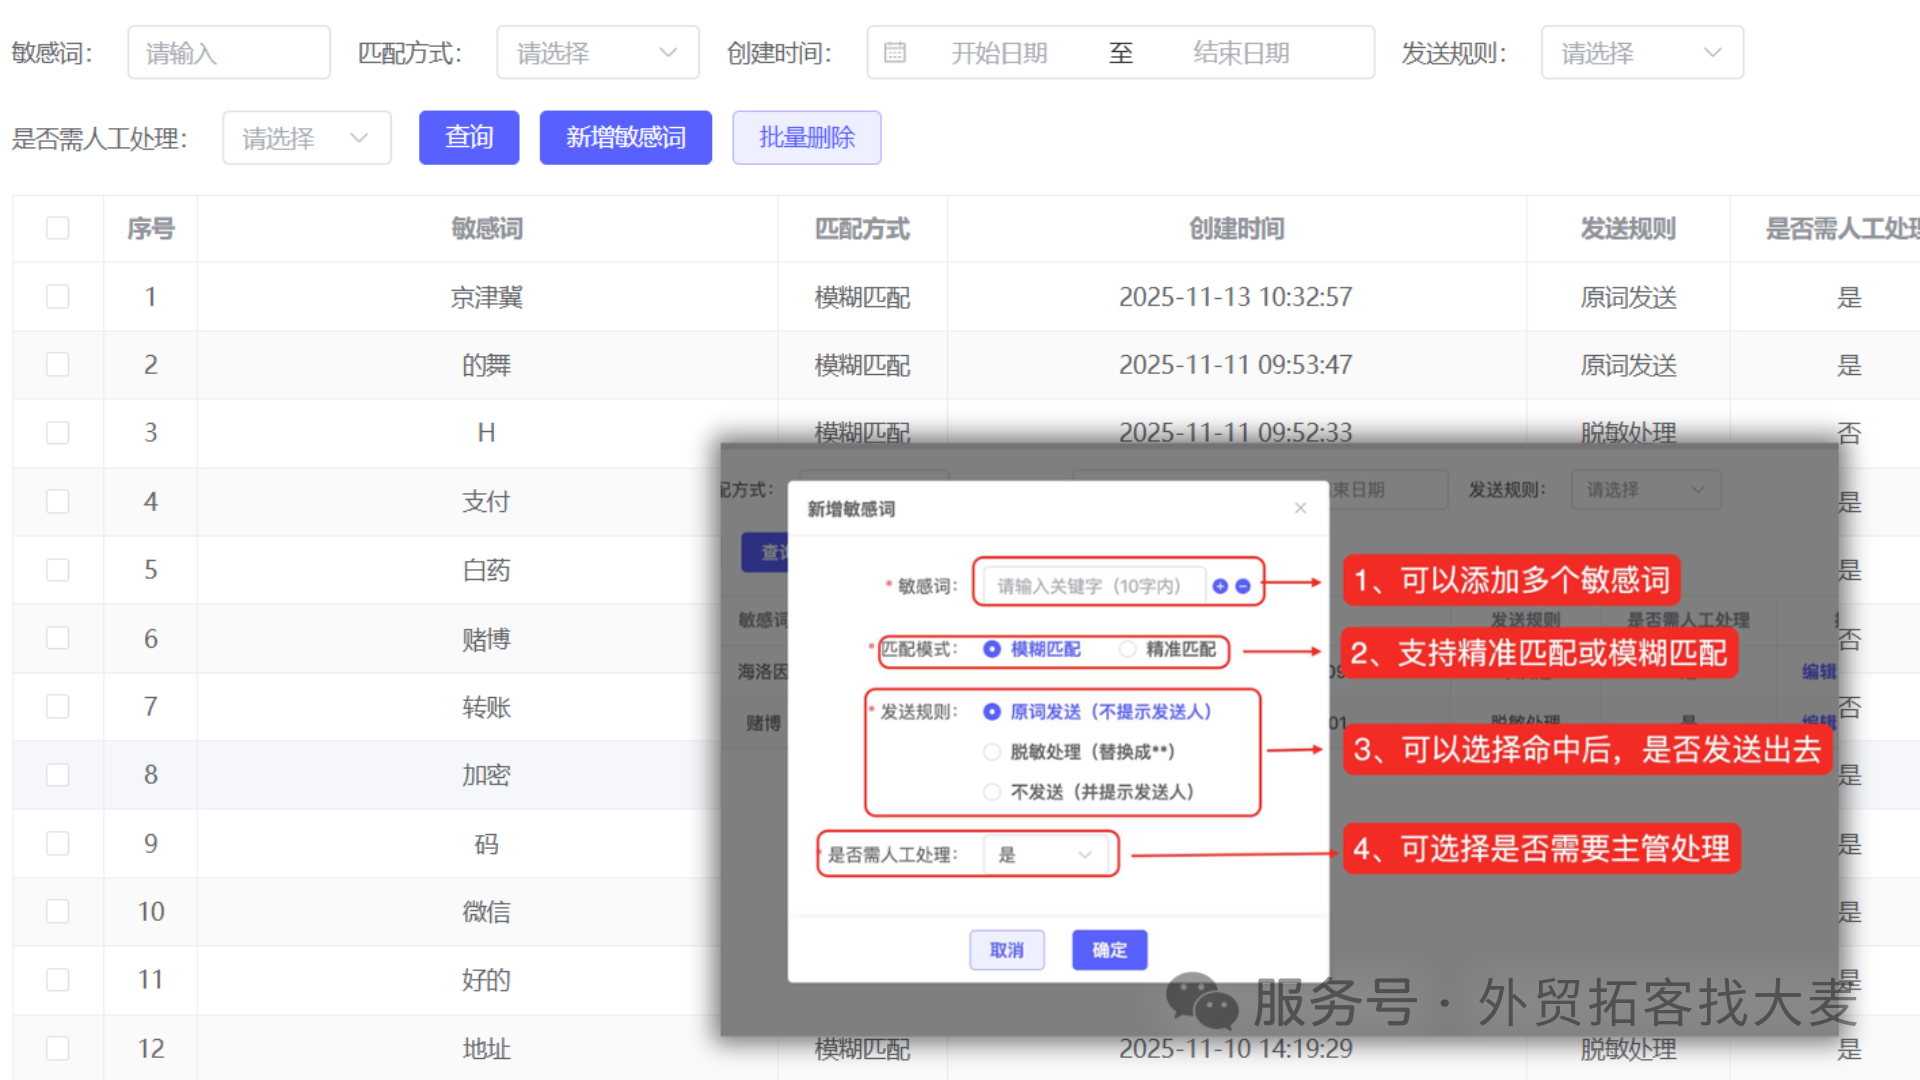This screenshot has height=1080, width=1920.
Task: Open the dialog's 是否需人工处理 select
Action: [x=1046, y=855]
